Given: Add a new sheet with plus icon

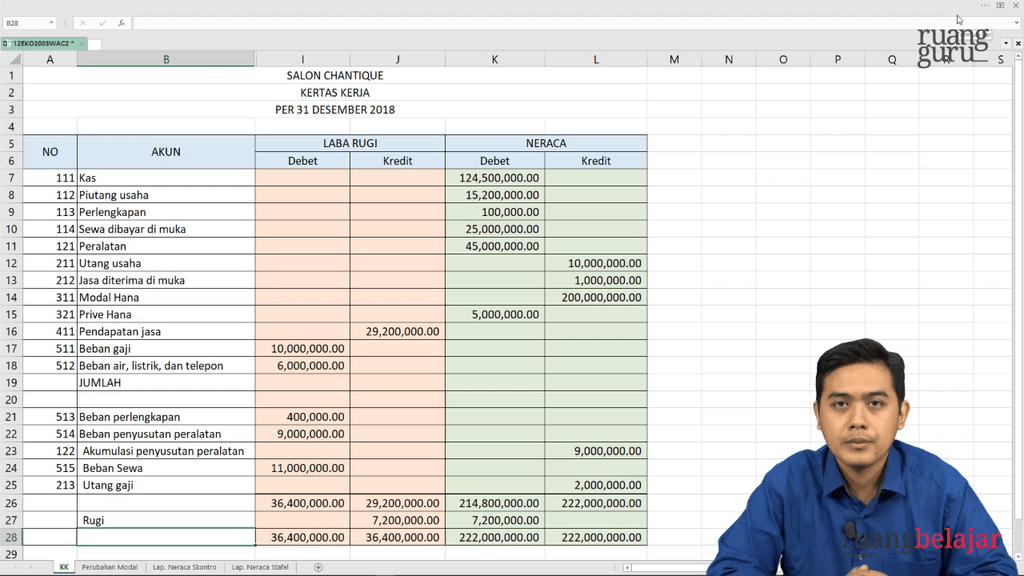Looking at the screenshot, I should [x=318, y=567].
